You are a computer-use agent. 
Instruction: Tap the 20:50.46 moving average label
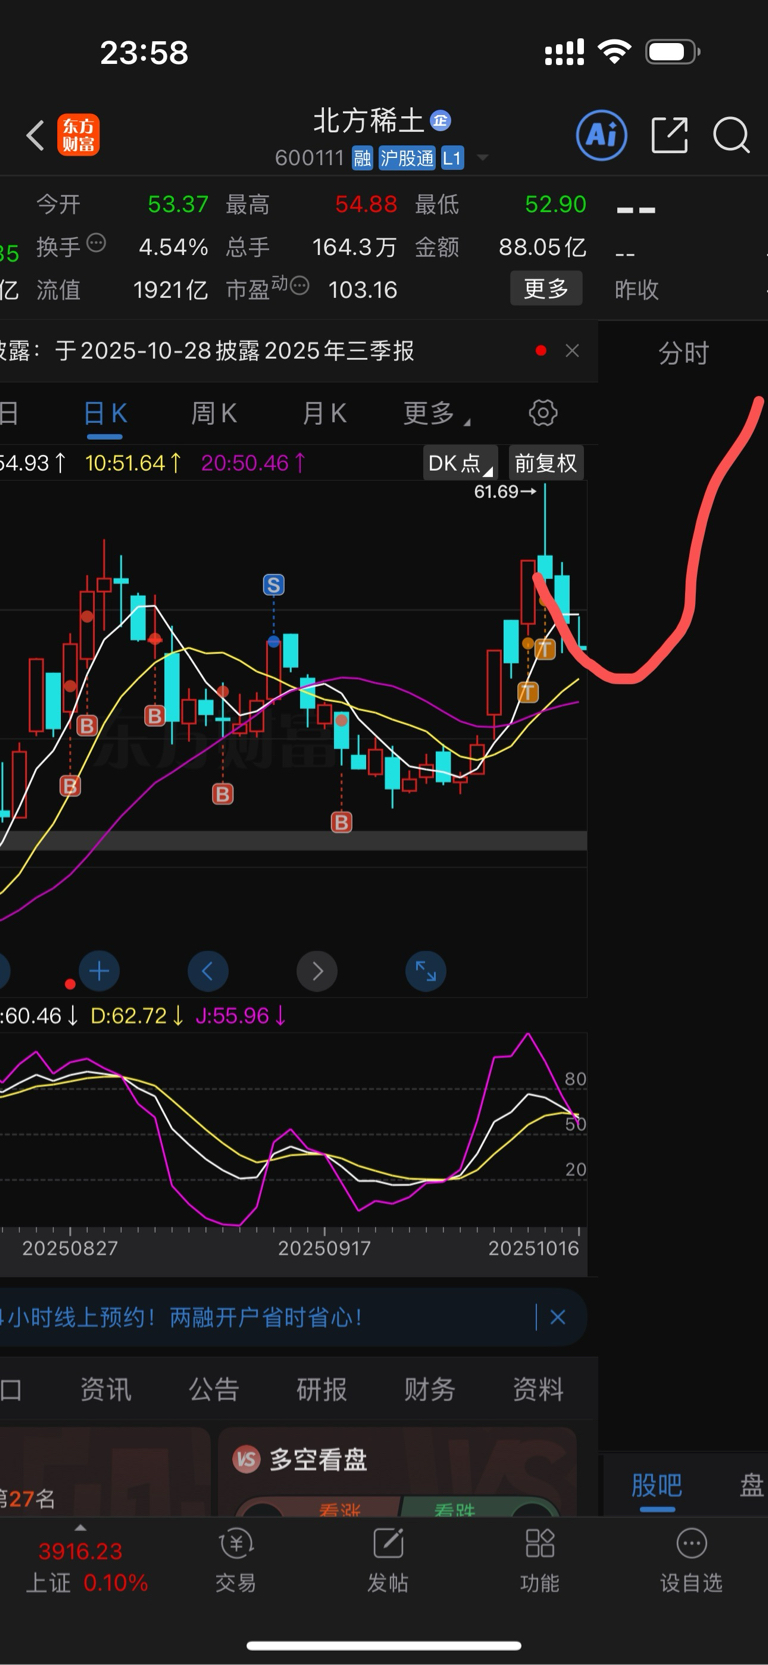click(x=254, y=463)
